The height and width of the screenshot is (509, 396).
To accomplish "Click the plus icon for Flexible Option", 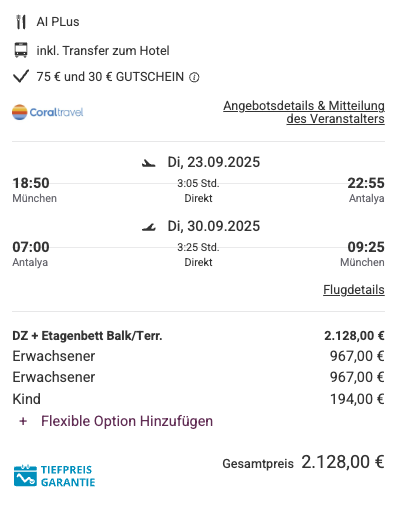I will pyautogui.click(x=23, y=421).
